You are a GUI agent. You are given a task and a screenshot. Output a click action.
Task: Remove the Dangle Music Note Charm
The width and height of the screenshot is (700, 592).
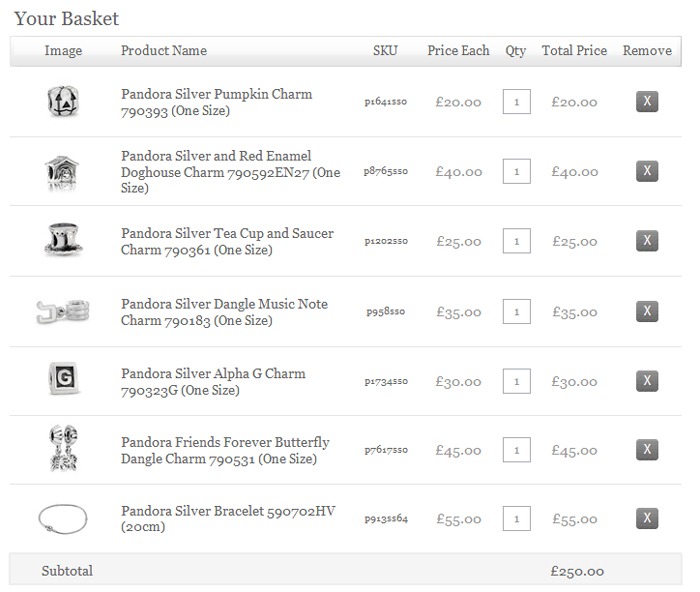point(646,312)
